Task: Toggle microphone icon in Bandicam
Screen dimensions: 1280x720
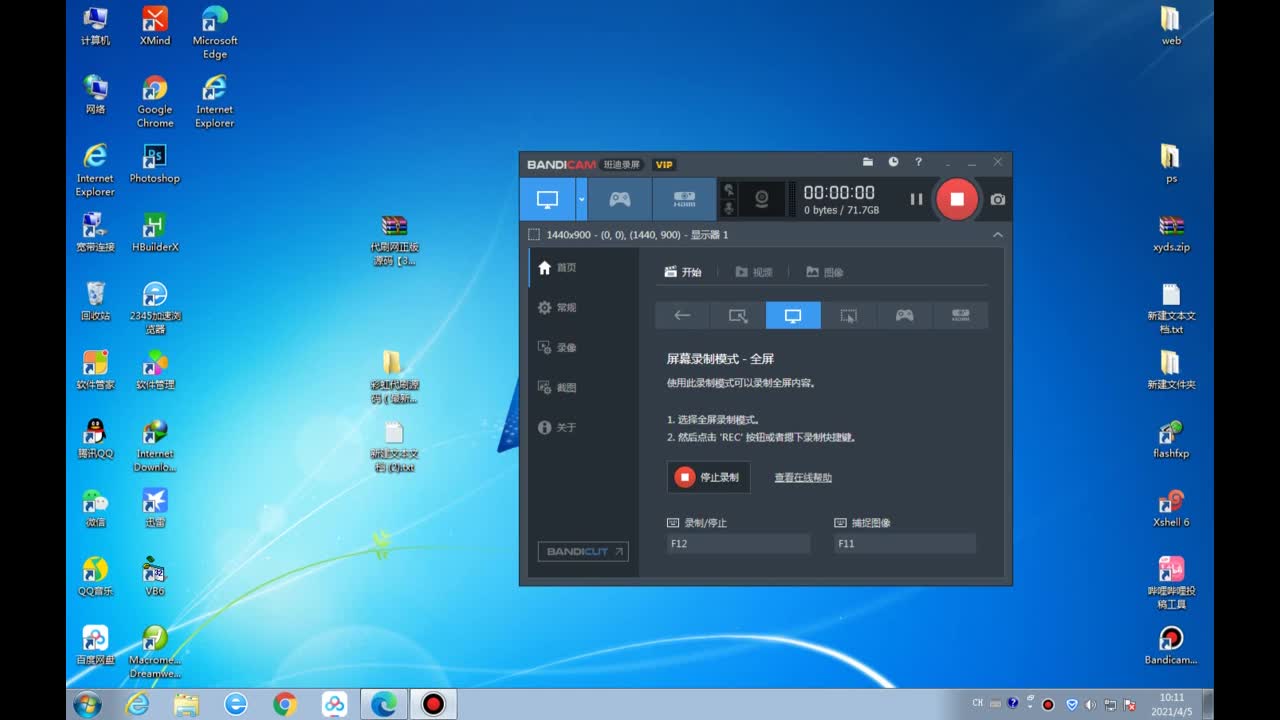Action: point(729,208)
